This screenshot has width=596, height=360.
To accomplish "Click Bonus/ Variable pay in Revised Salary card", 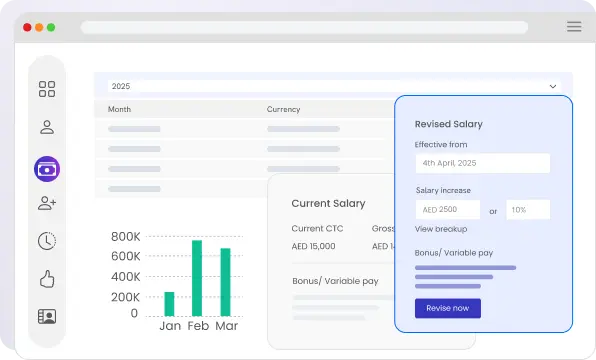I will tap(454, 253).
